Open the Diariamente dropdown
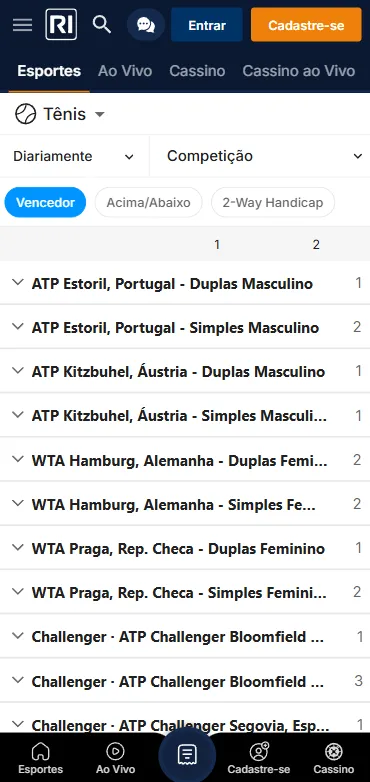 [74, 156]
